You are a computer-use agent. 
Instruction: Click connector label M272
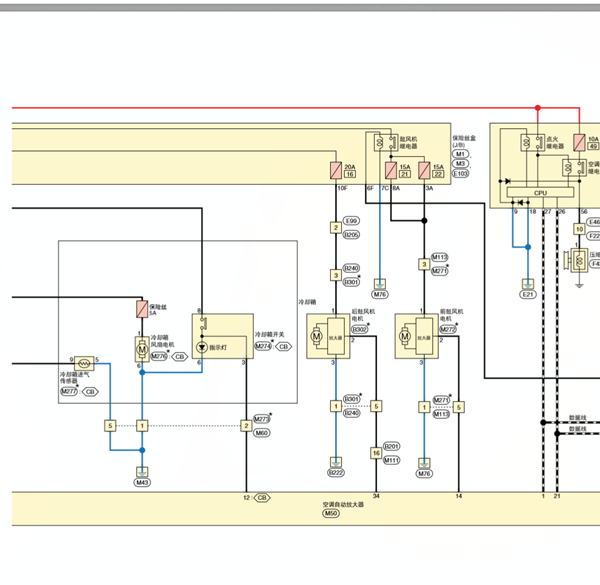click(x=448, y=329)
